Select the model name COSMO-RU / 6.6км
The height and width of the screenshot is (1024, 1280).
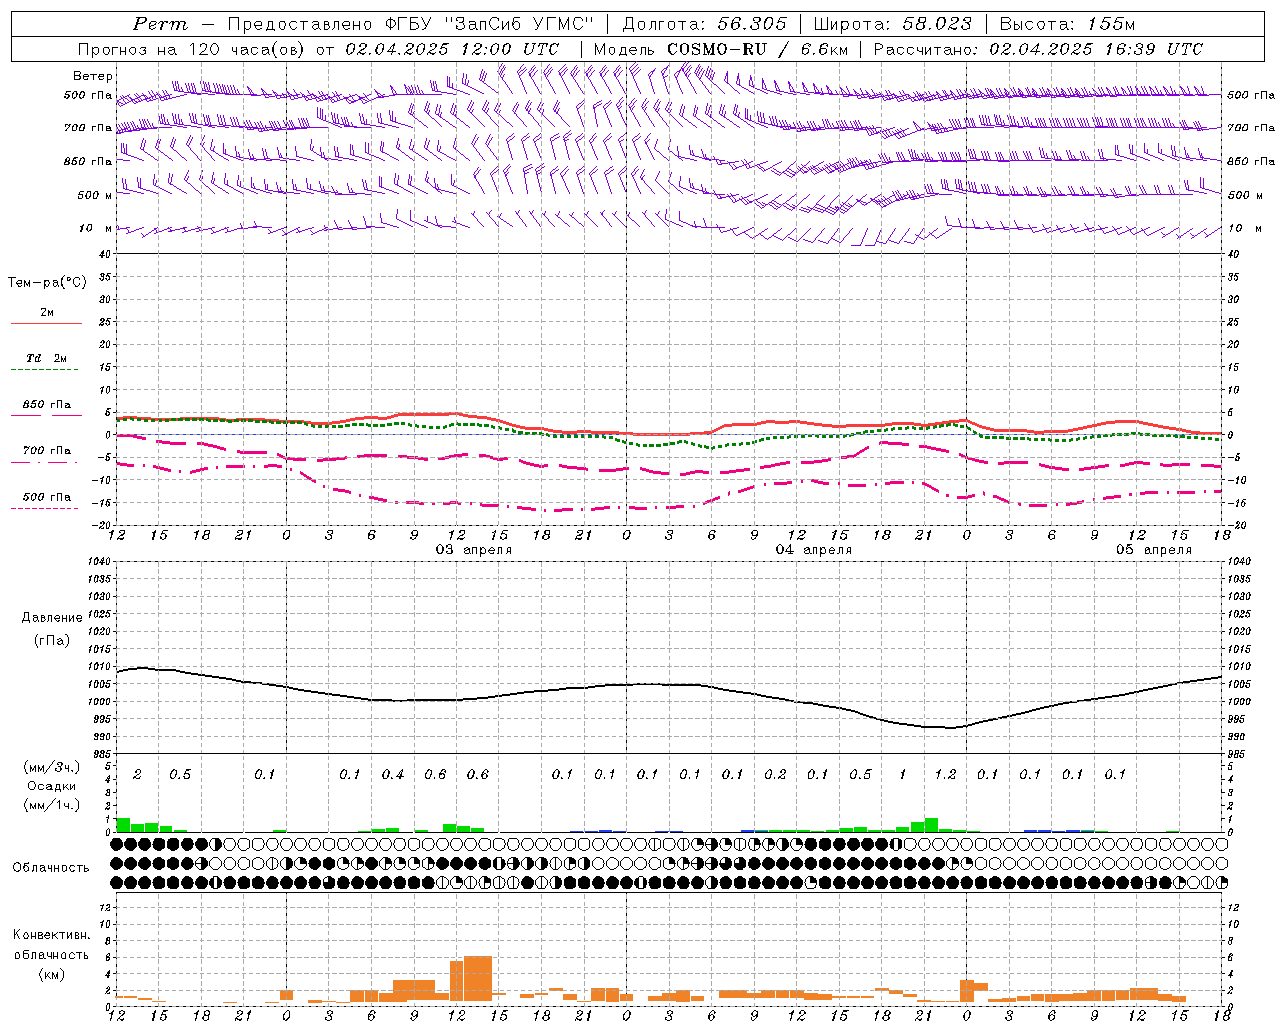[758, 49]
